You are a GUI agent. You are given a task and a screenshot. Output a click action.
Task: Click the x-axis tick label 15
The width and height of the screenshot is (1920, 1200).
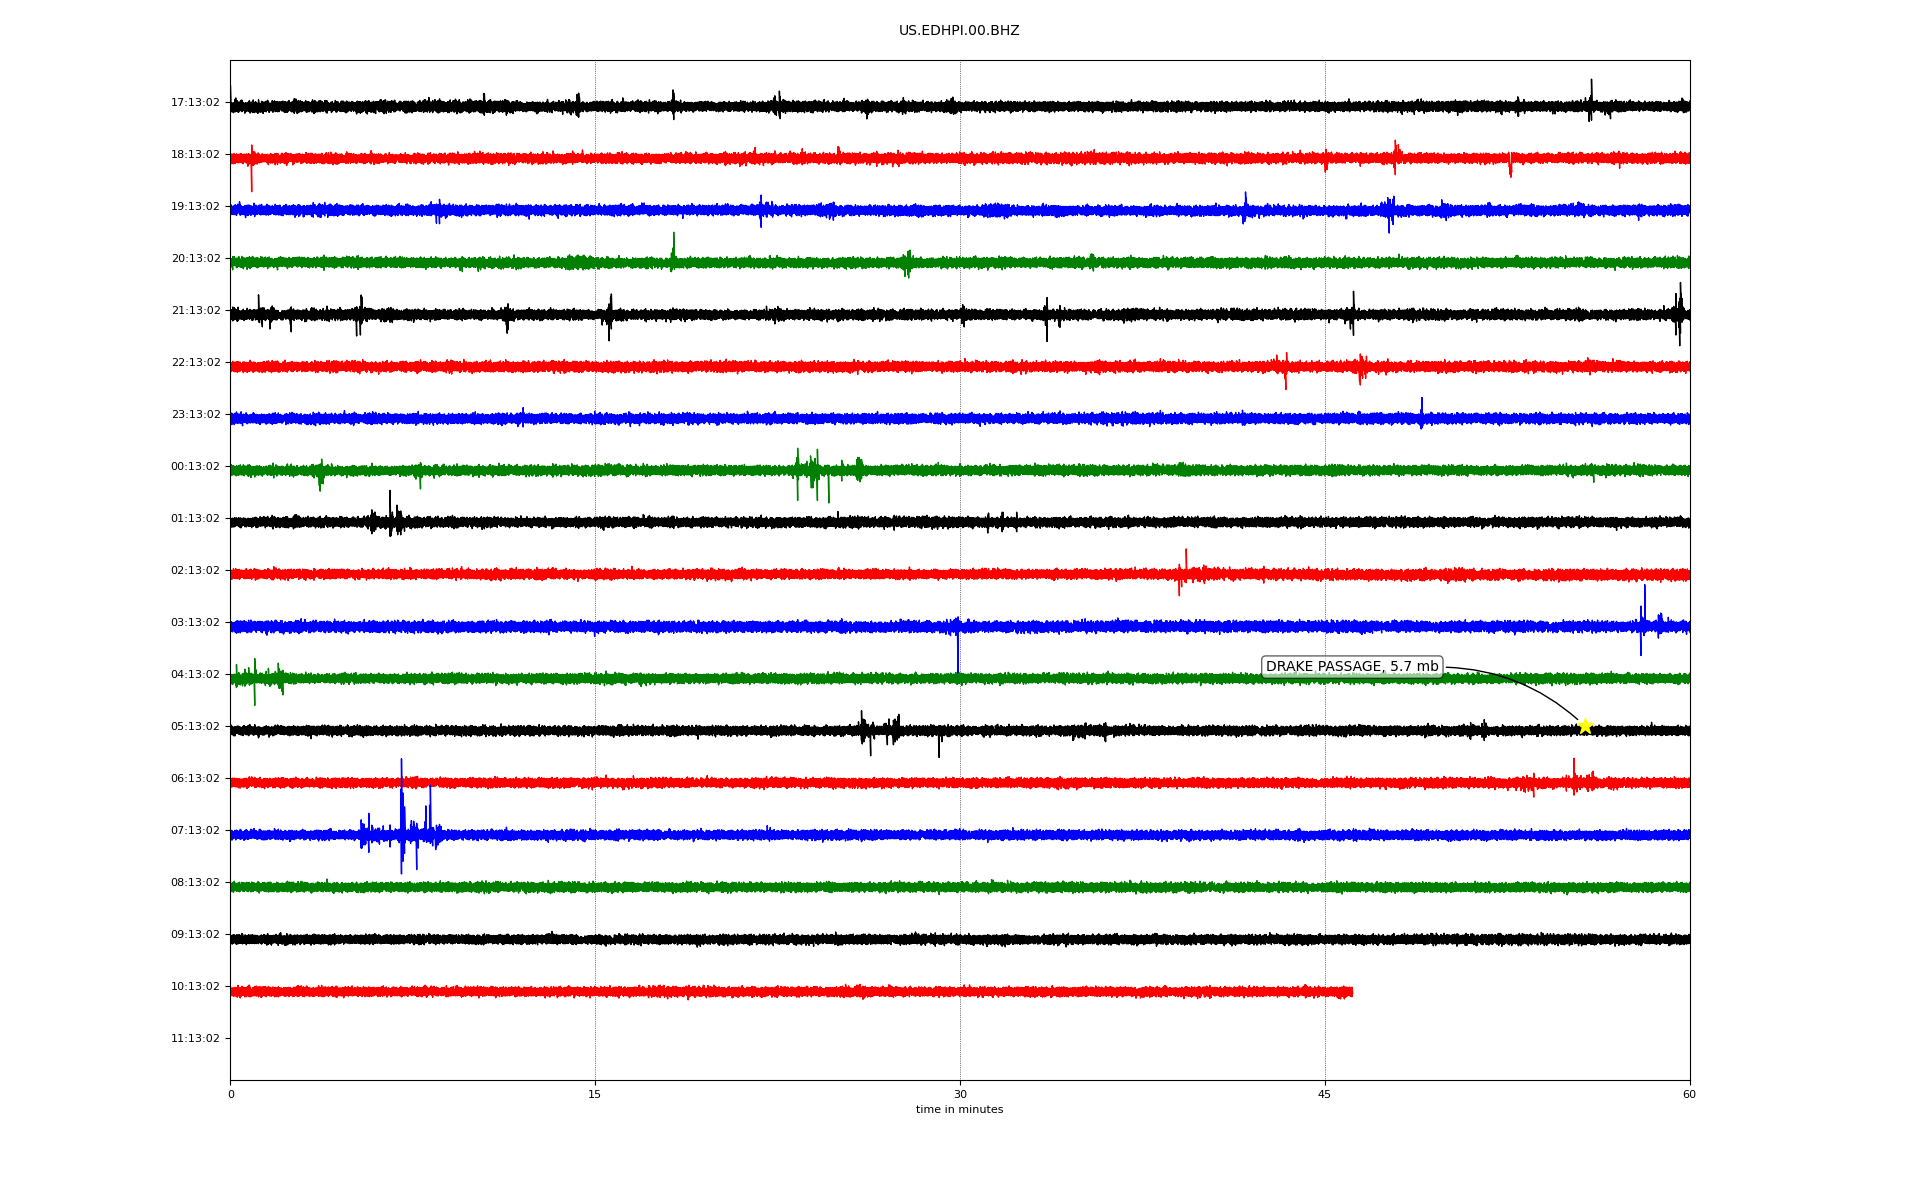click(595, 1094)
